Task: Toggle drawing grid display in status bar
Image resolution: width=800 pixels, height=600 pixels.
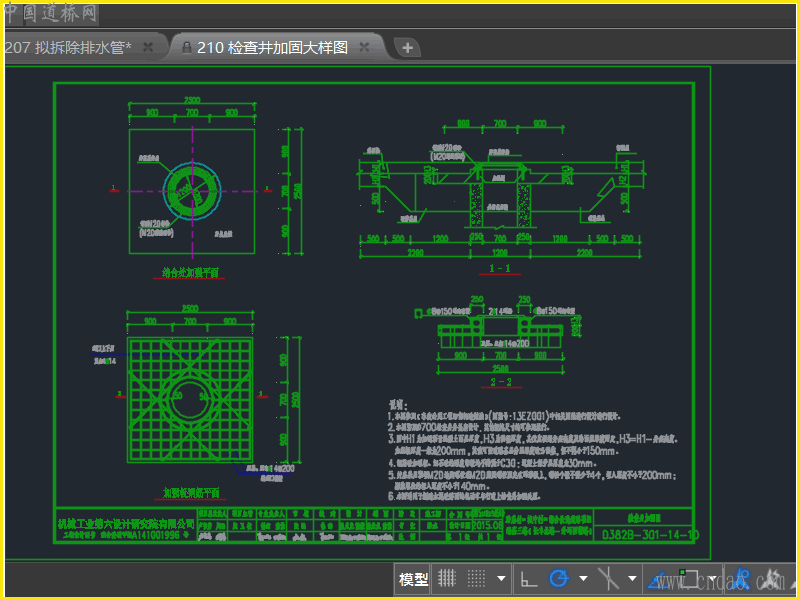Action: (x=447, y=578)
